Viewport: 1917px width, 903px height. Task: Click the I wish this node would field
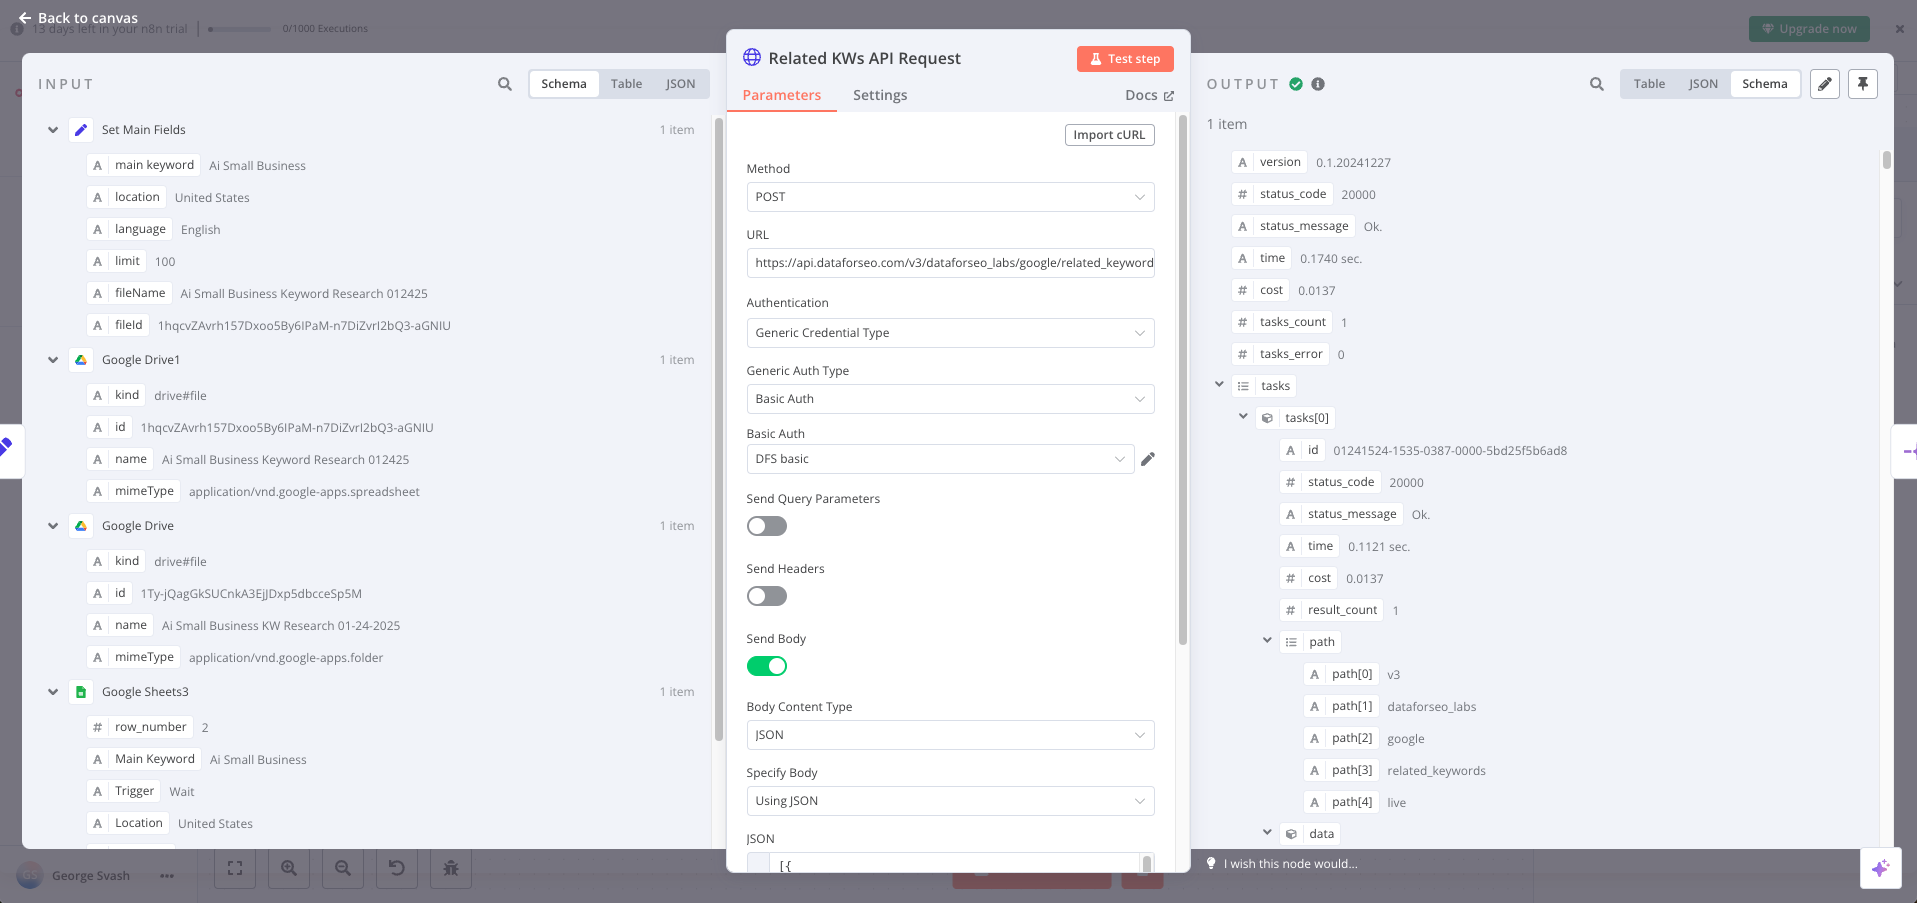click(x=1290, y=864)
